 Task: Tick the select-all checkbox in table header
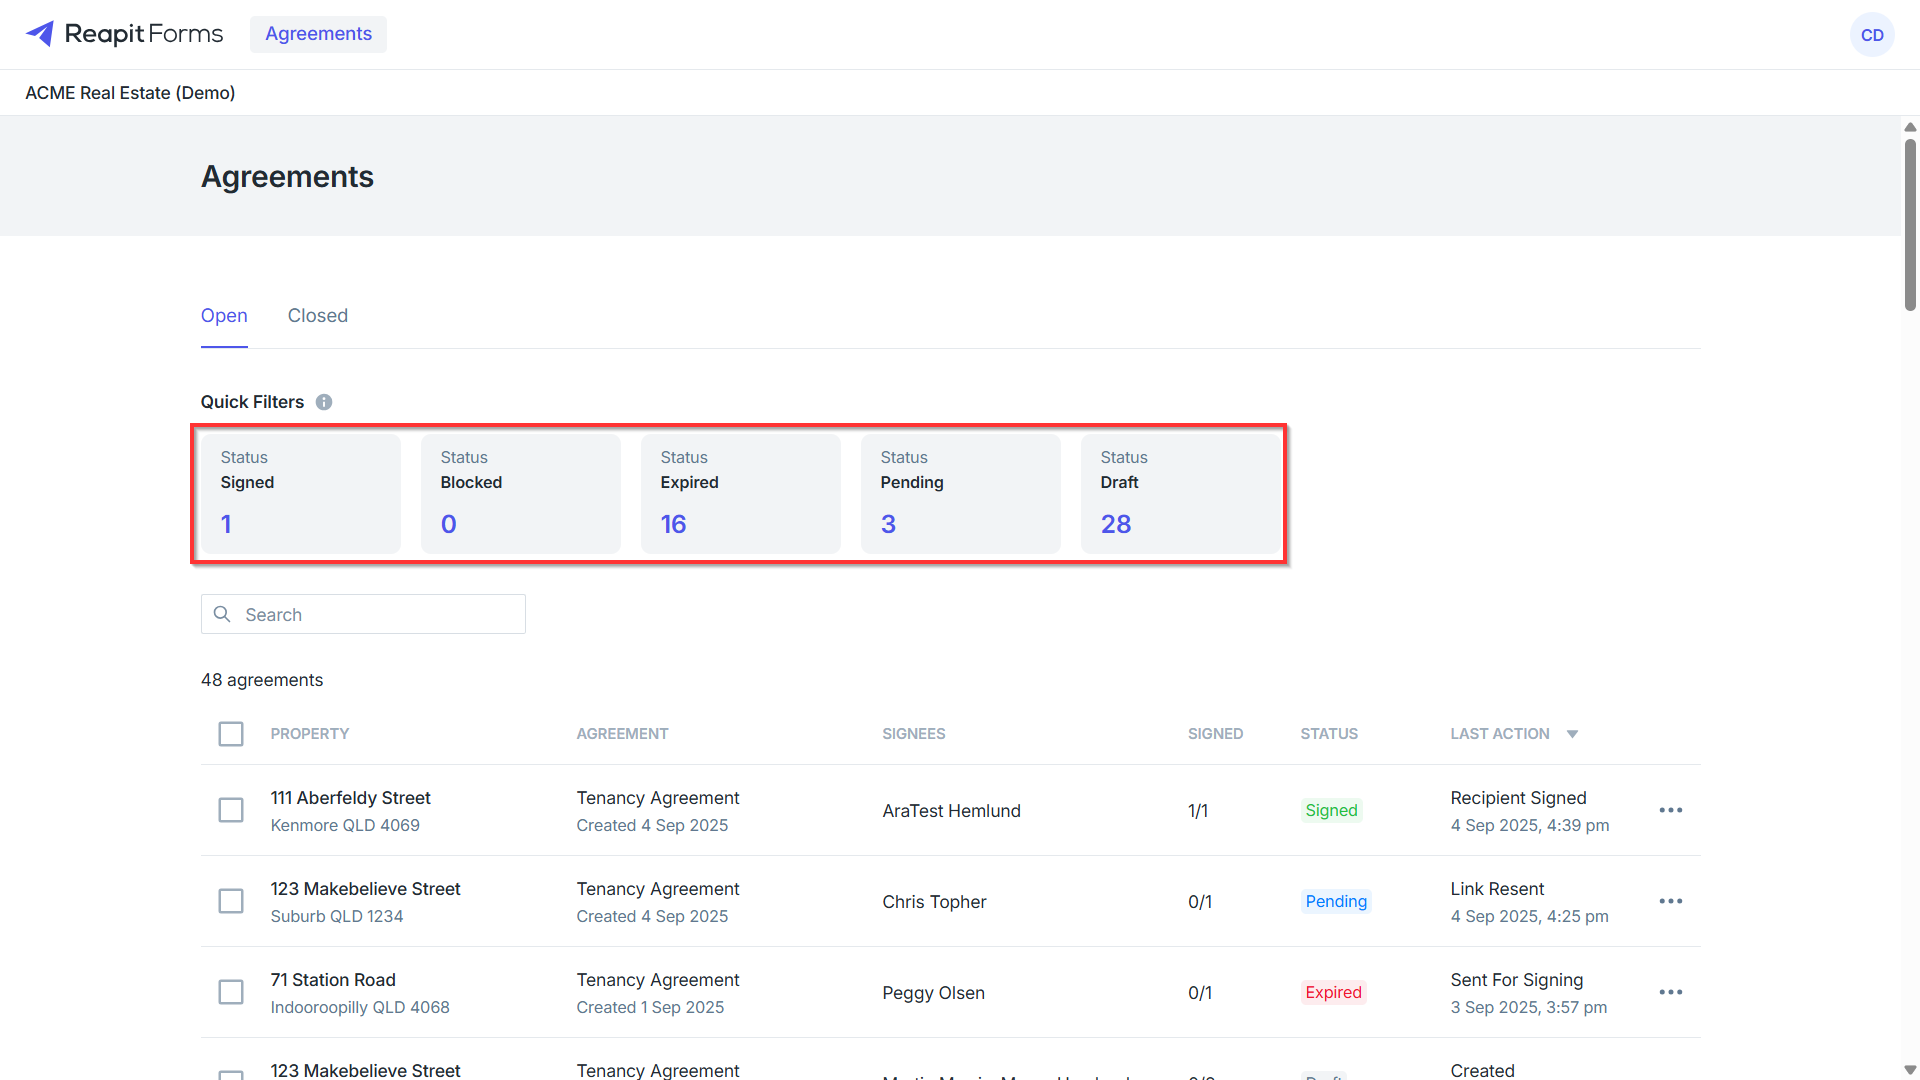[x=231, y=734]
